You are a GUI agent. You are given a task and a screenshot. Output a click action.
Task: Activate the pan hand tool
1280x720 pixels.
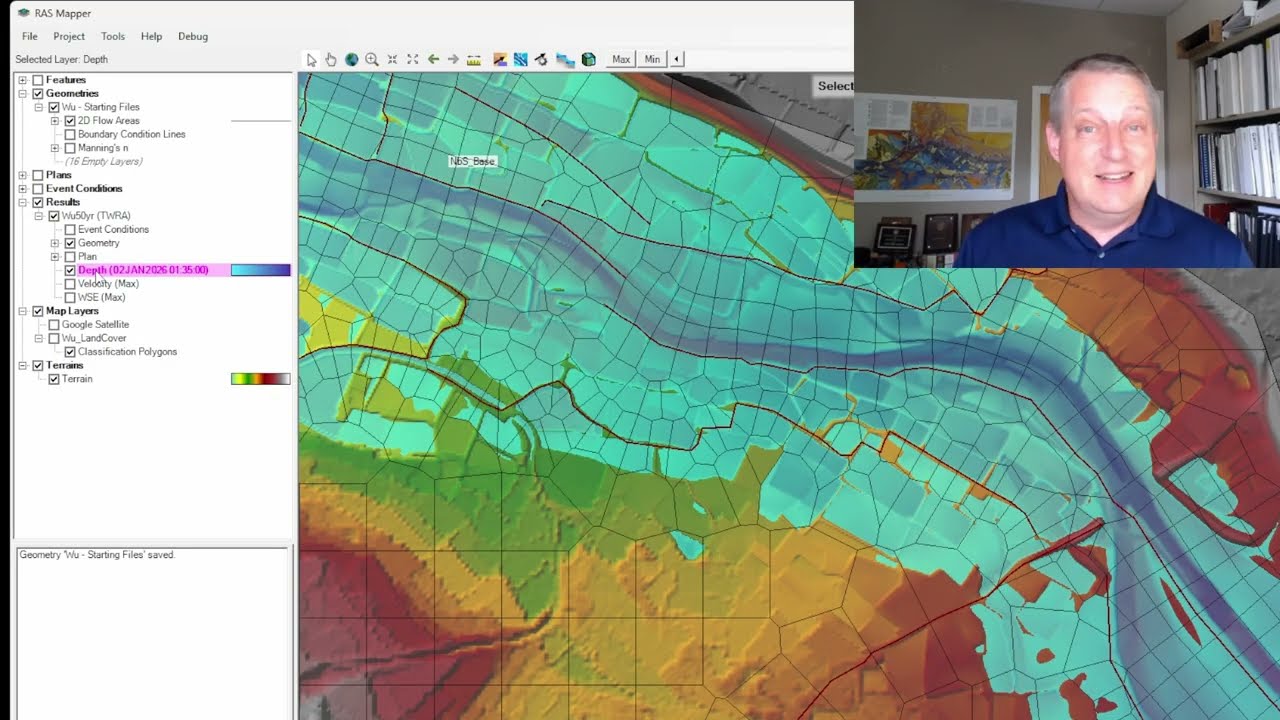click(x=331, y=60)
